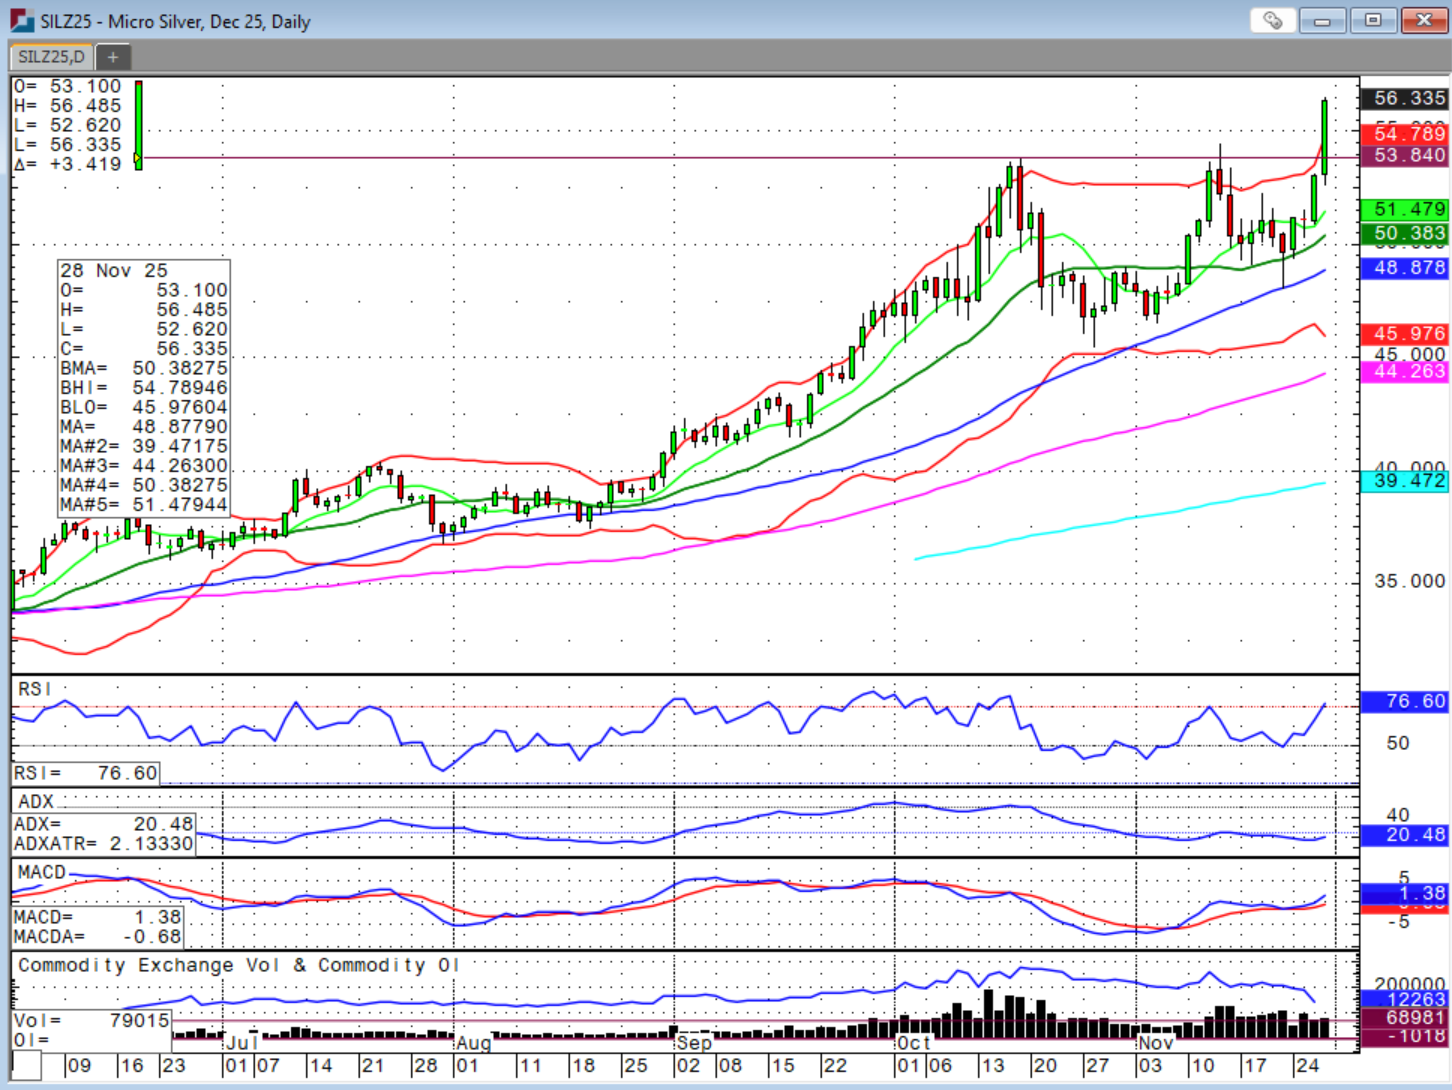The height and width of the screenshot is (1090, 1452).
Task: Click the 'OI=' readout in the volume pane
Action: 32,1040
